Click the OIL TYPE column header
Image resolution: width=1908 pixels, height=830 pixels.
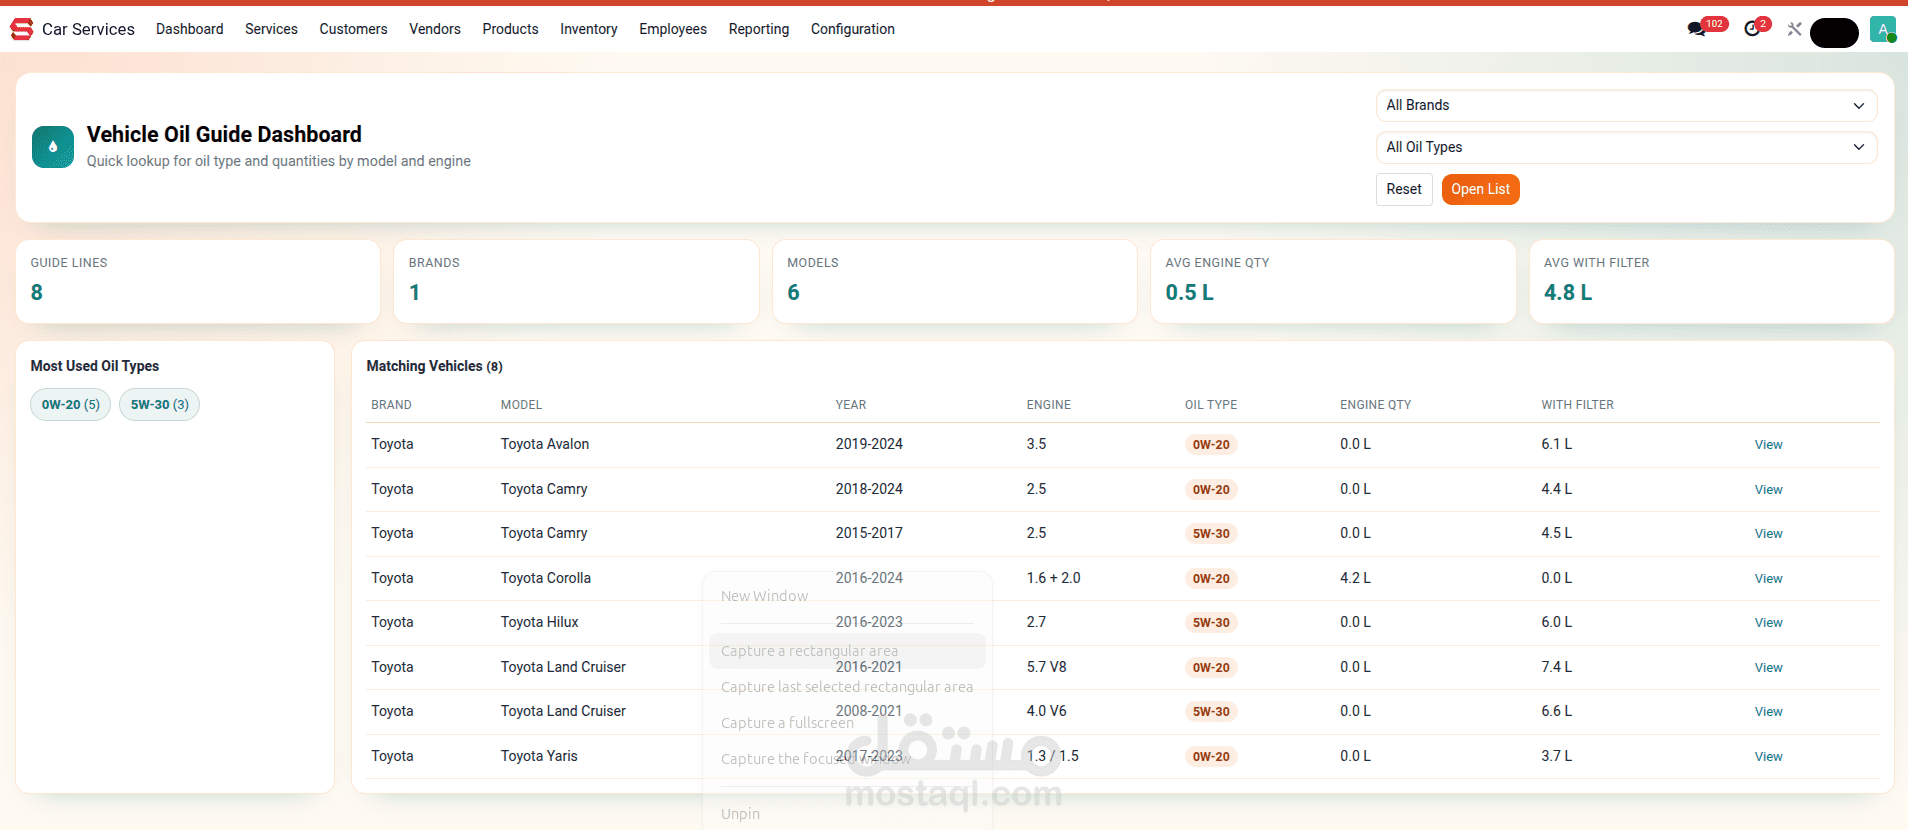tap(1211, 405)
